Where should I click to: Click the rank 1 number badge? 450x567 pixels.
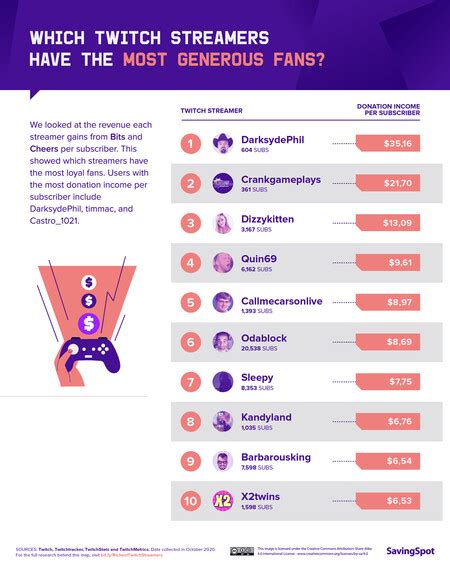coord(191,144)
